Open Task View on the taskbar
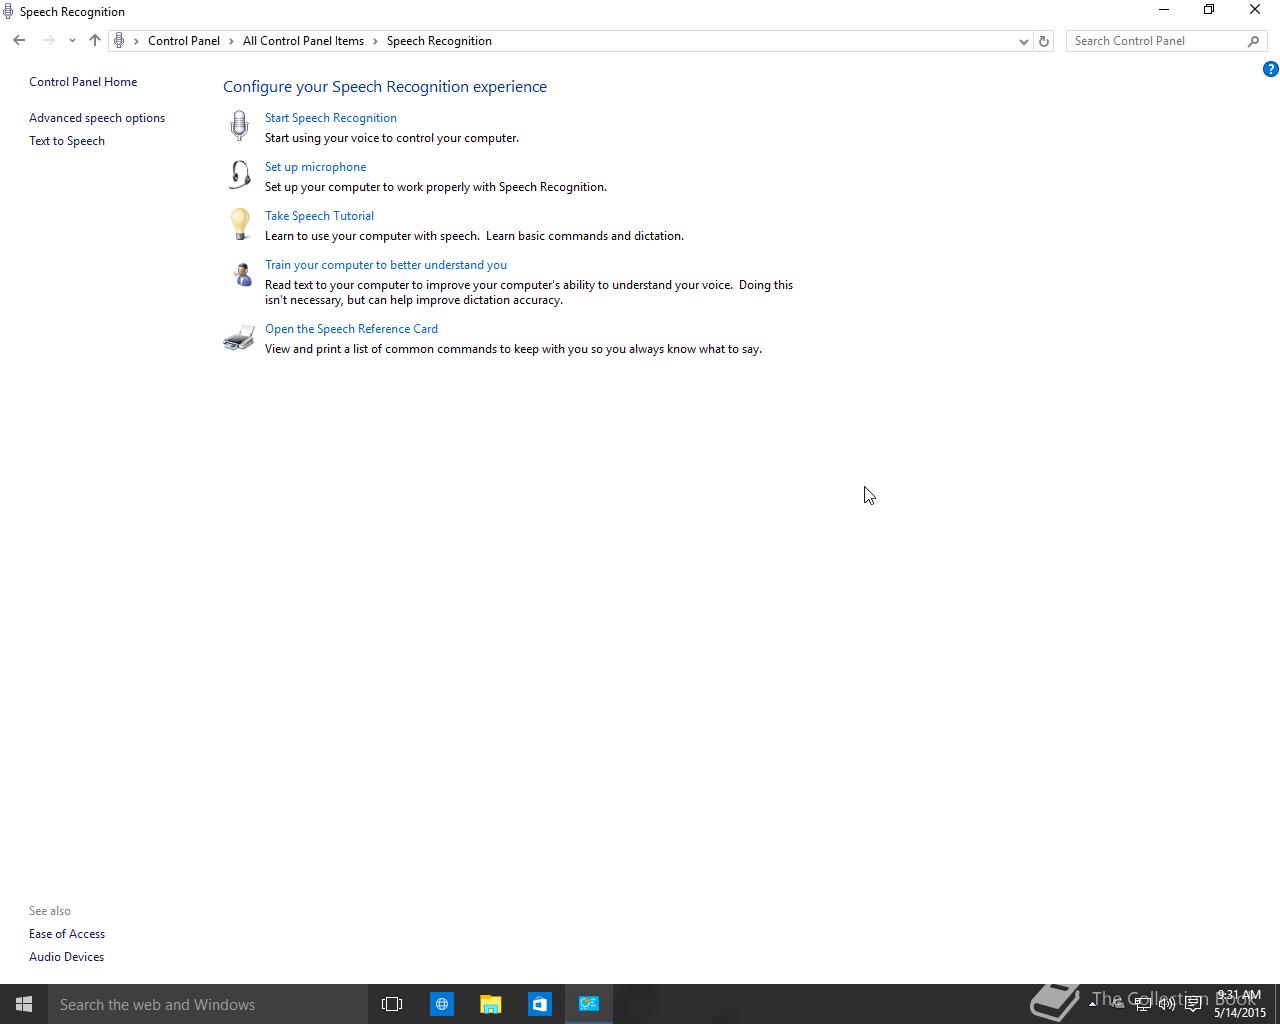 tap(392, 1004)
